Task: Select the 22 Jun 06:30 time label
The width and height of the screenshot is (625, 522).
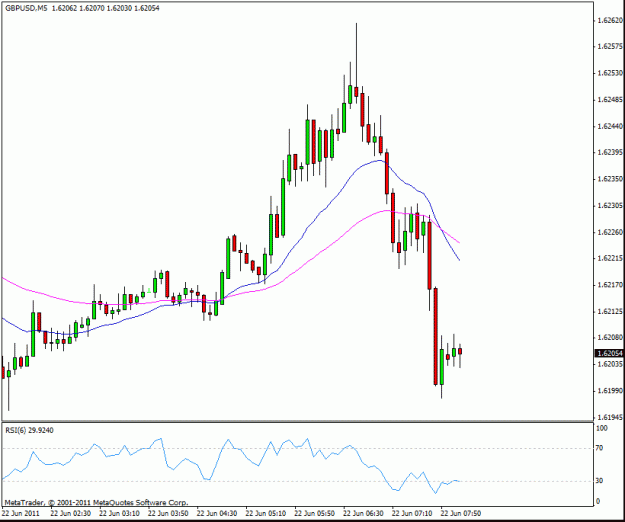Action: point(363,513)
